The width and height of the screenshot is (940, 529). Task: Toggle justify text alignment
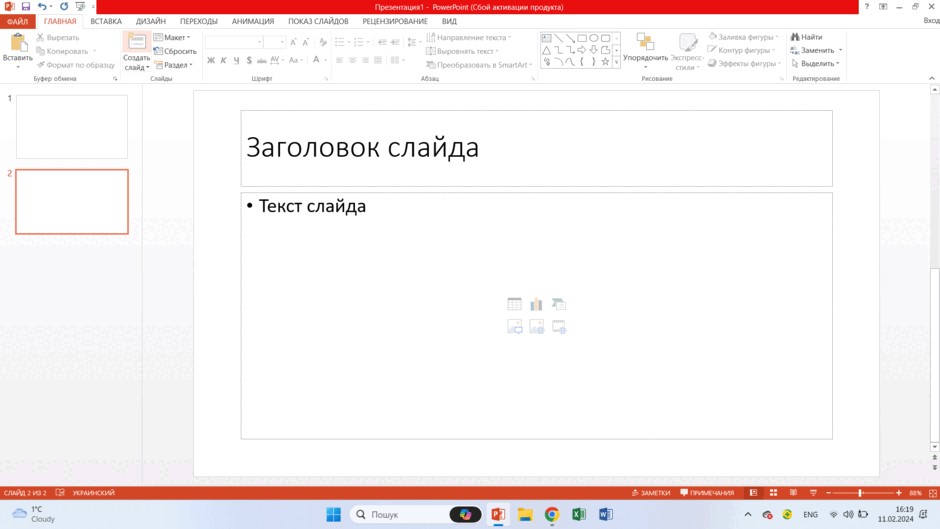pyautogui.click(x=378, y=60)
